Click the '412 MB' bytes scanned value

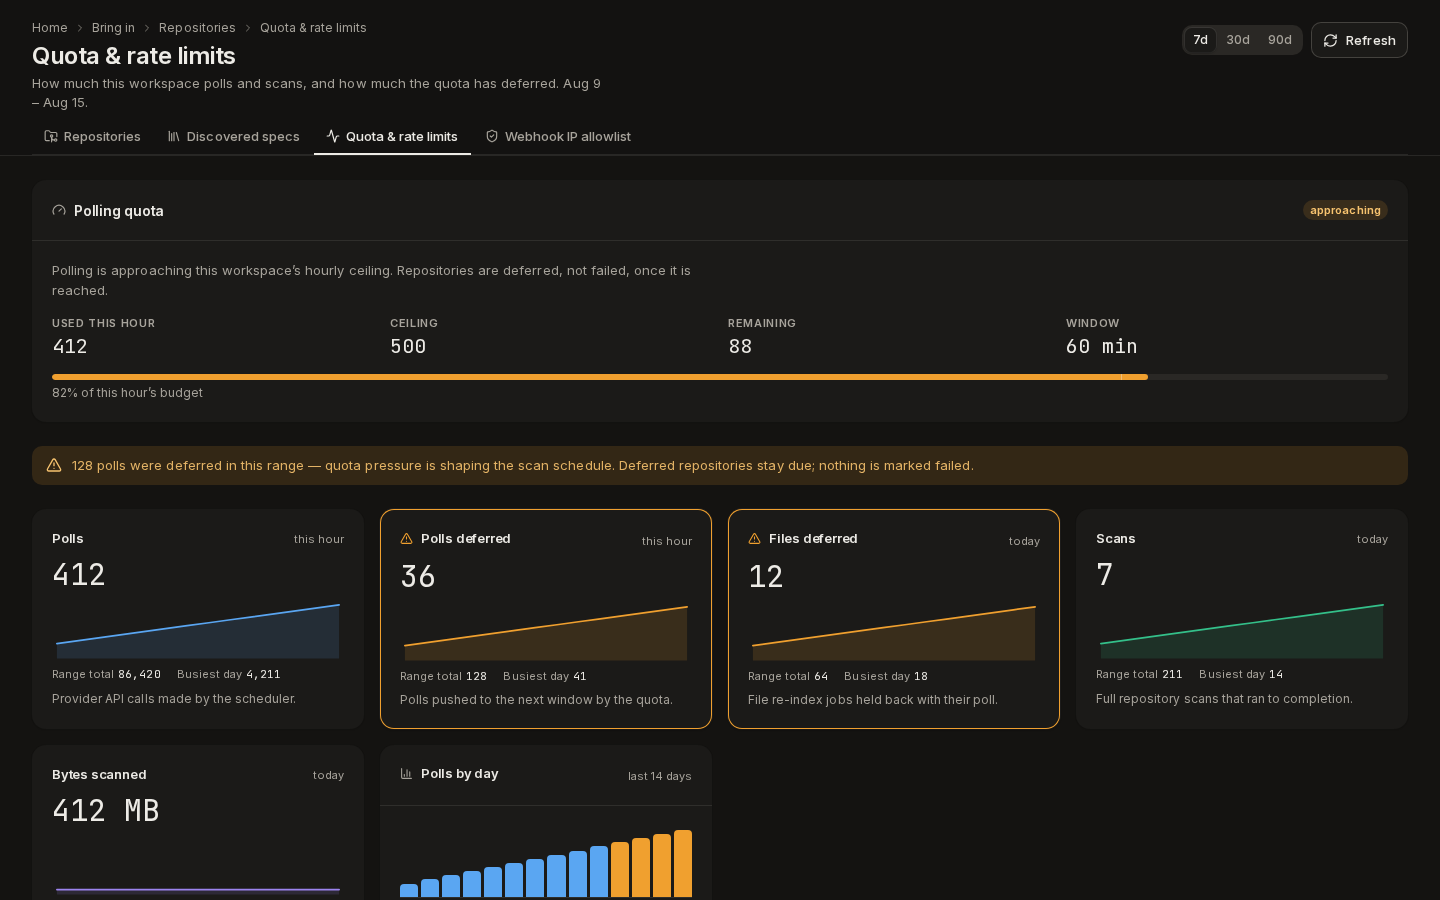tap(106, 811)
